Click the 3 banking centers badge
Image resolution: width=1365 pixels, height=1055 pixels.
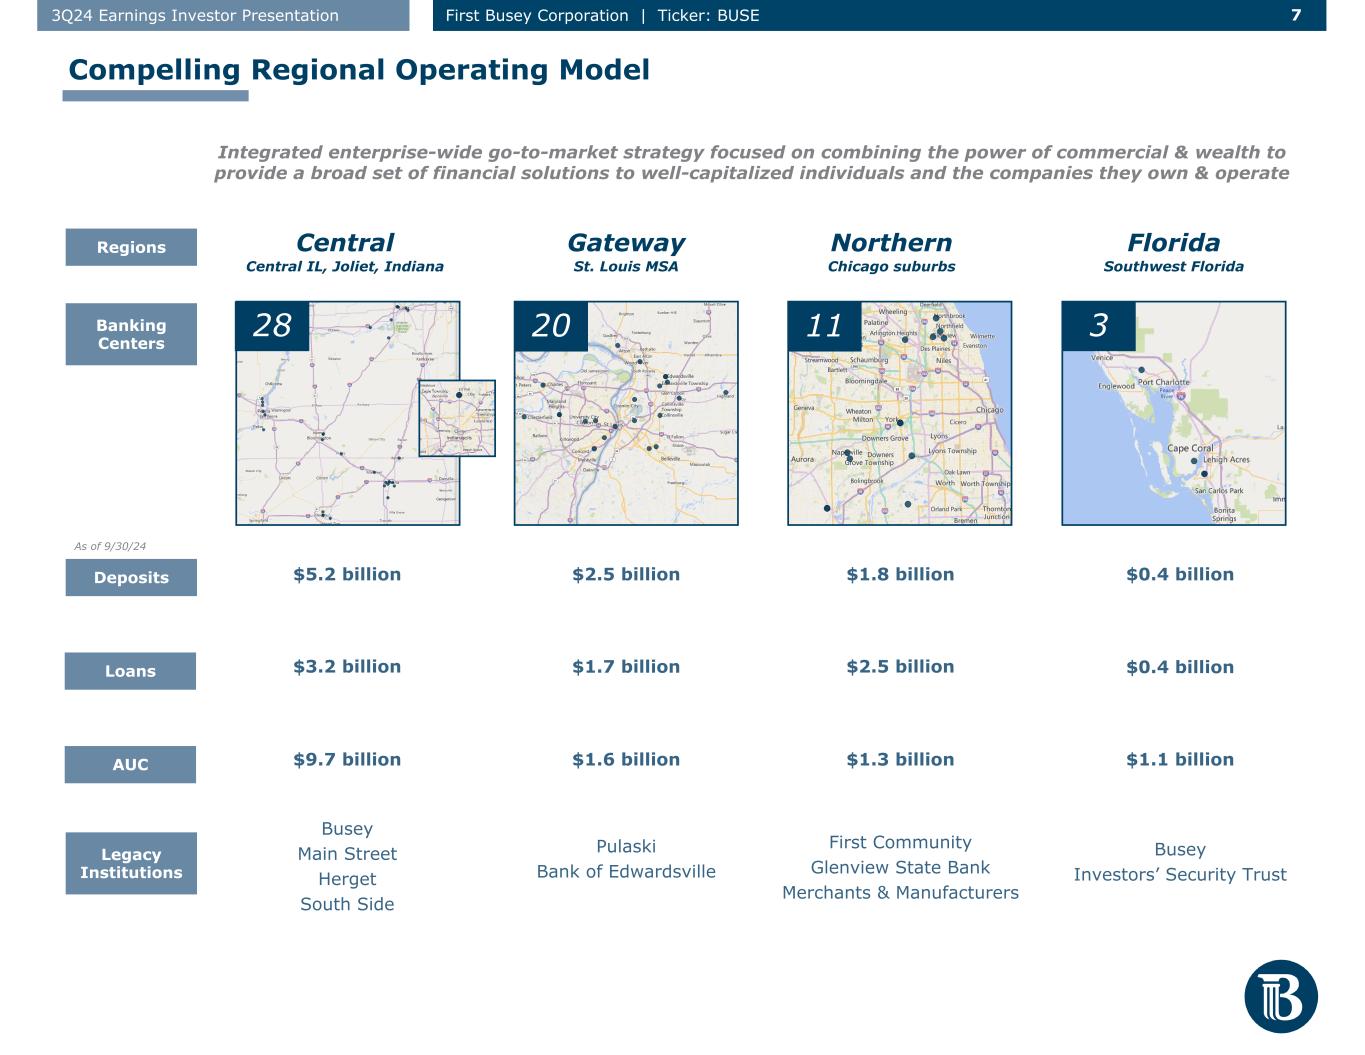coord(1098,325)
